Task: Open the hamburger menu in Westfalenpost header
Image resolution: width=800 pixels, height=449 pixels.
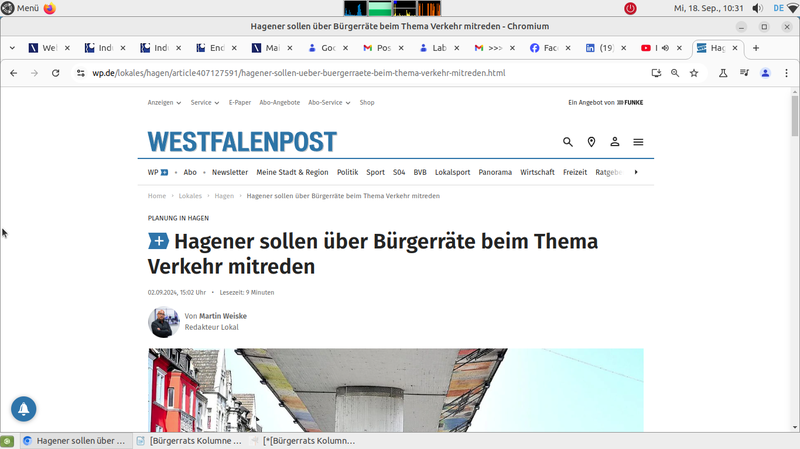Action: click(x=638, y=142)
